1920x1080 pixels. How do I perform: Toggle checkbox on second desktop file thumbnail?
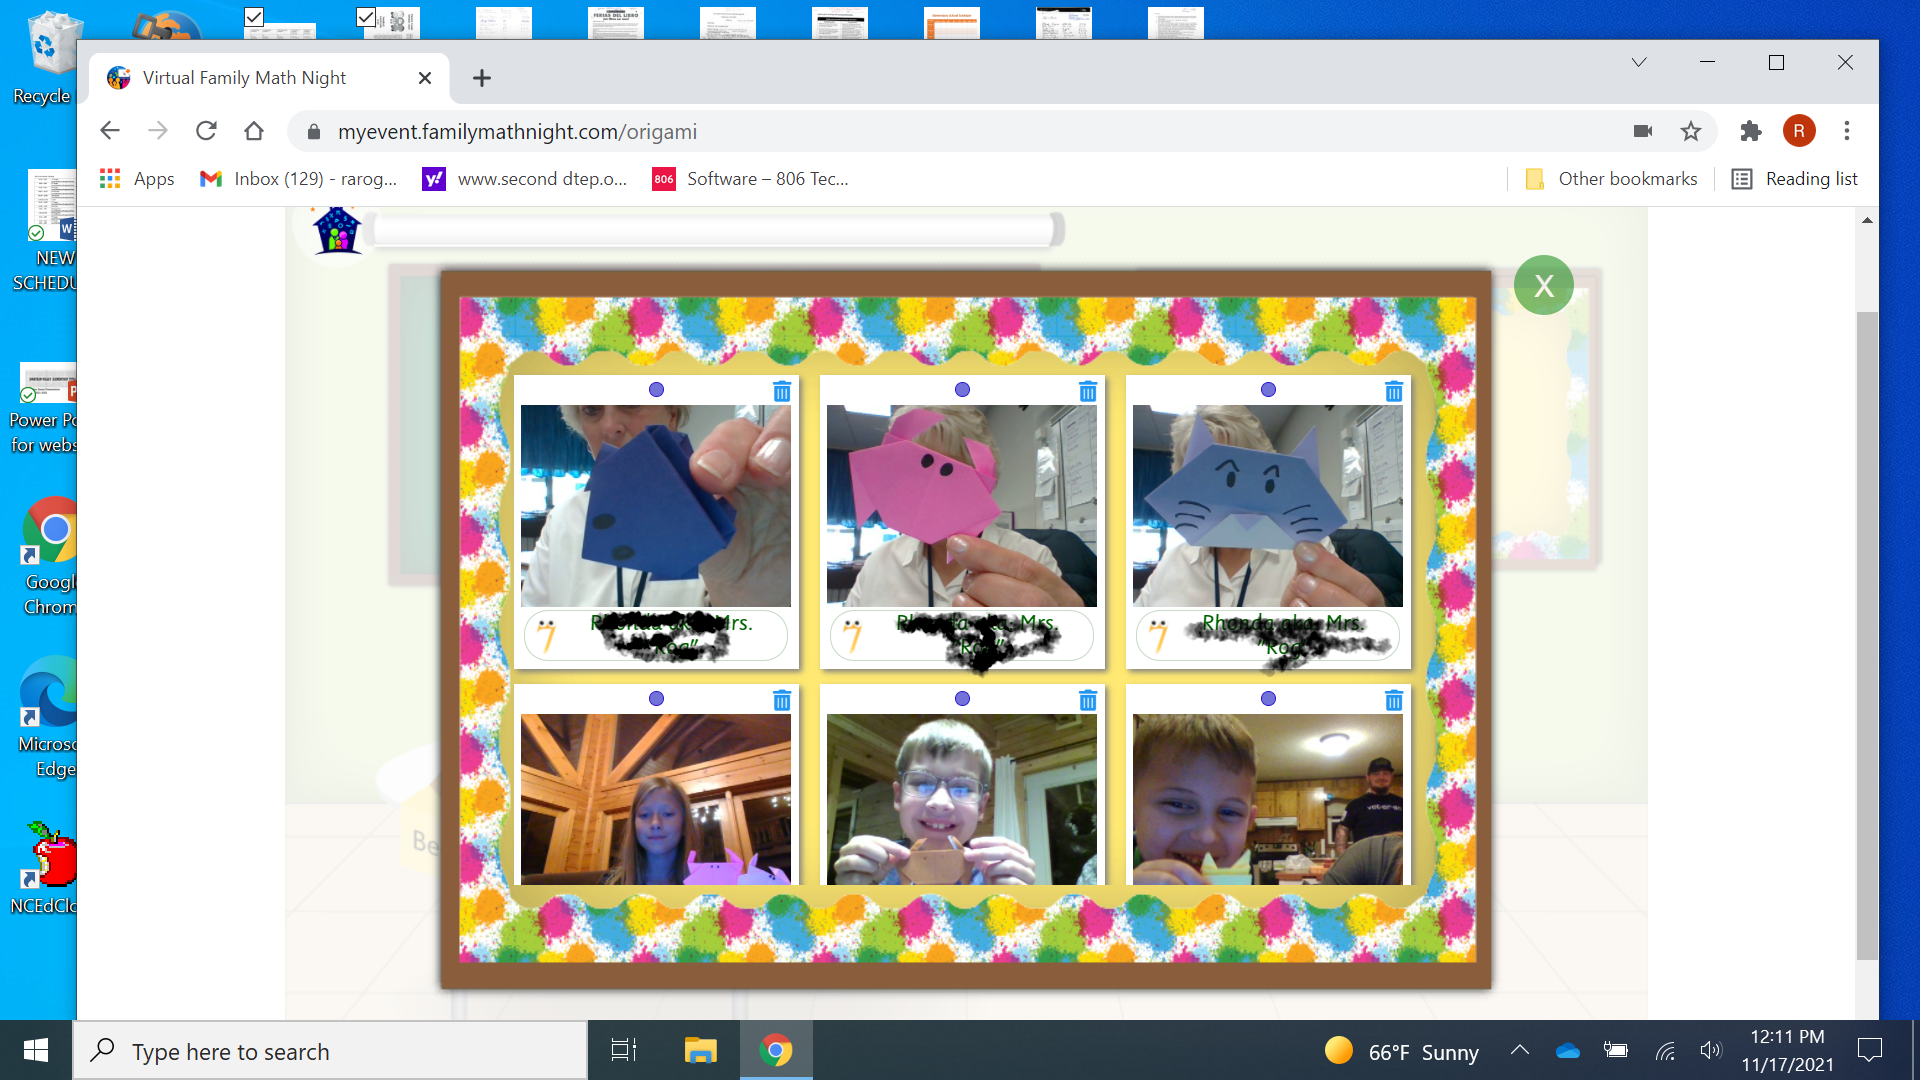[366, 17]
